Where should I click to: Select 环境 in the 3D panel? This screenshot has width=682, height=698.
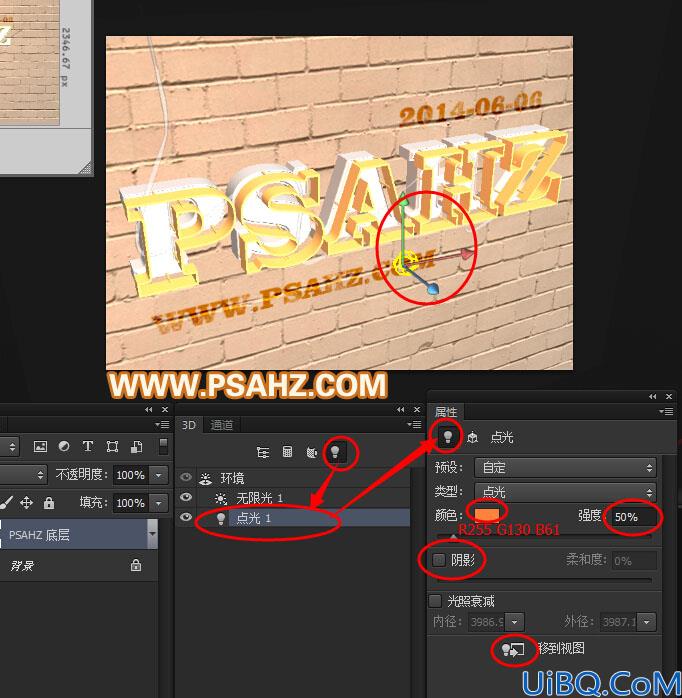[232, 478]
